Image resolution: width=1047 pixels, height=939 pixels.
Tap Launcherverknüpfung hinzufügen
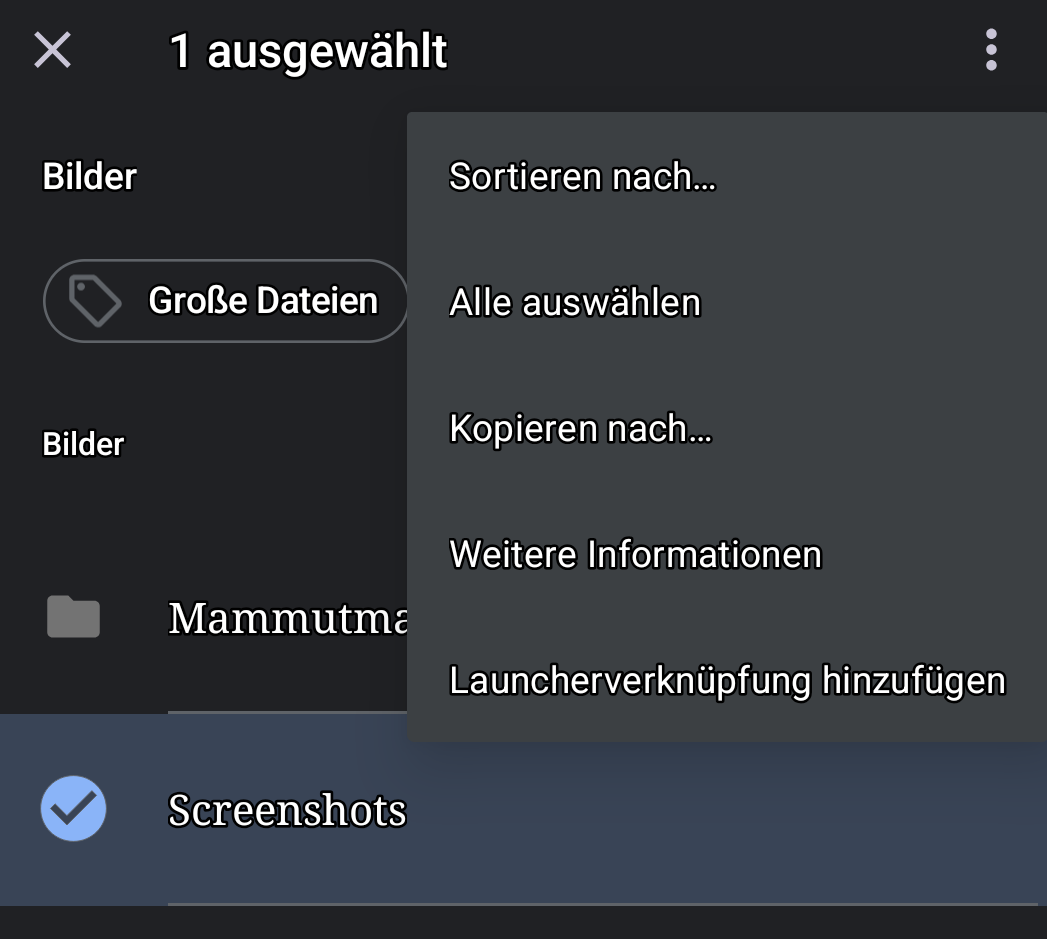pyautogui.click(x=727, y=680)
